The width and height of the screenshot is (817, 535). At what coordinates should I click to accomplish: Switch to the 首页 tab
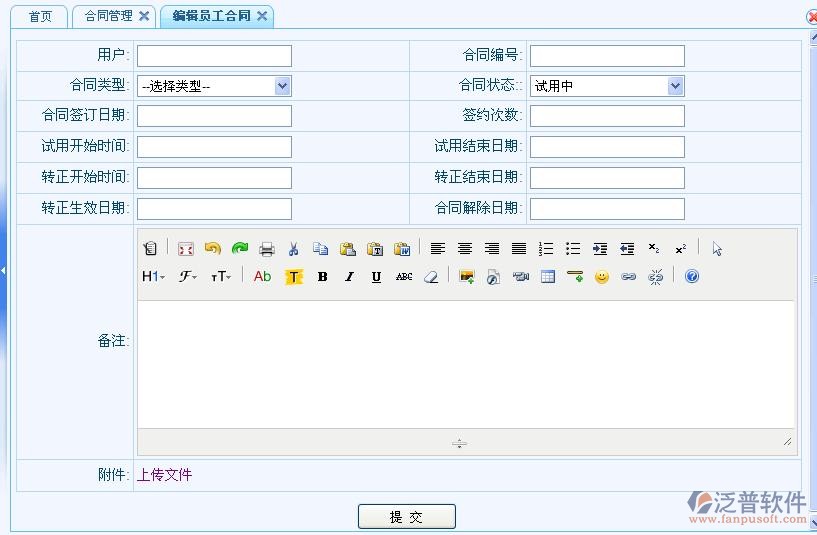click(40, 16)
